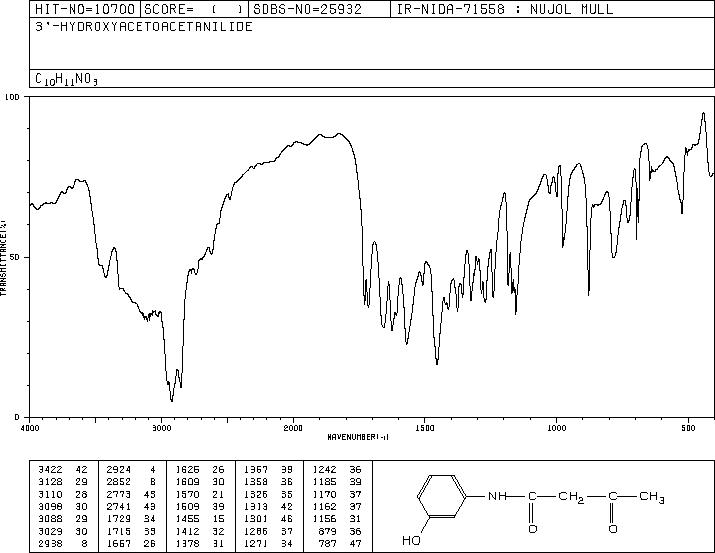Click the IR-NIDA-71558 NUJOL MULL label
Screen dimensions: 715x553
[505, 9]
